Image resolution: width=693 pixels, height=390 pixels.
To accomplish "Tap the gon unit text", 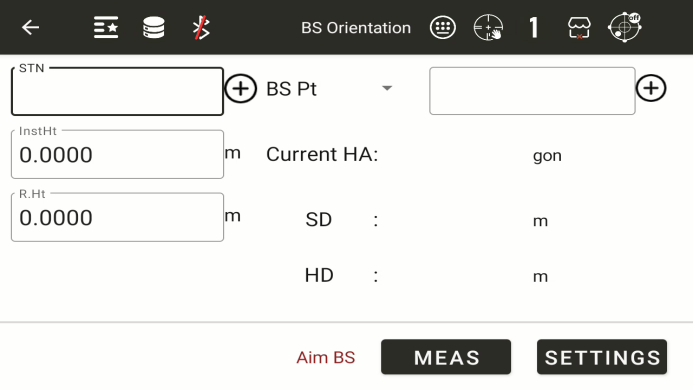I will tap(547, 156).
